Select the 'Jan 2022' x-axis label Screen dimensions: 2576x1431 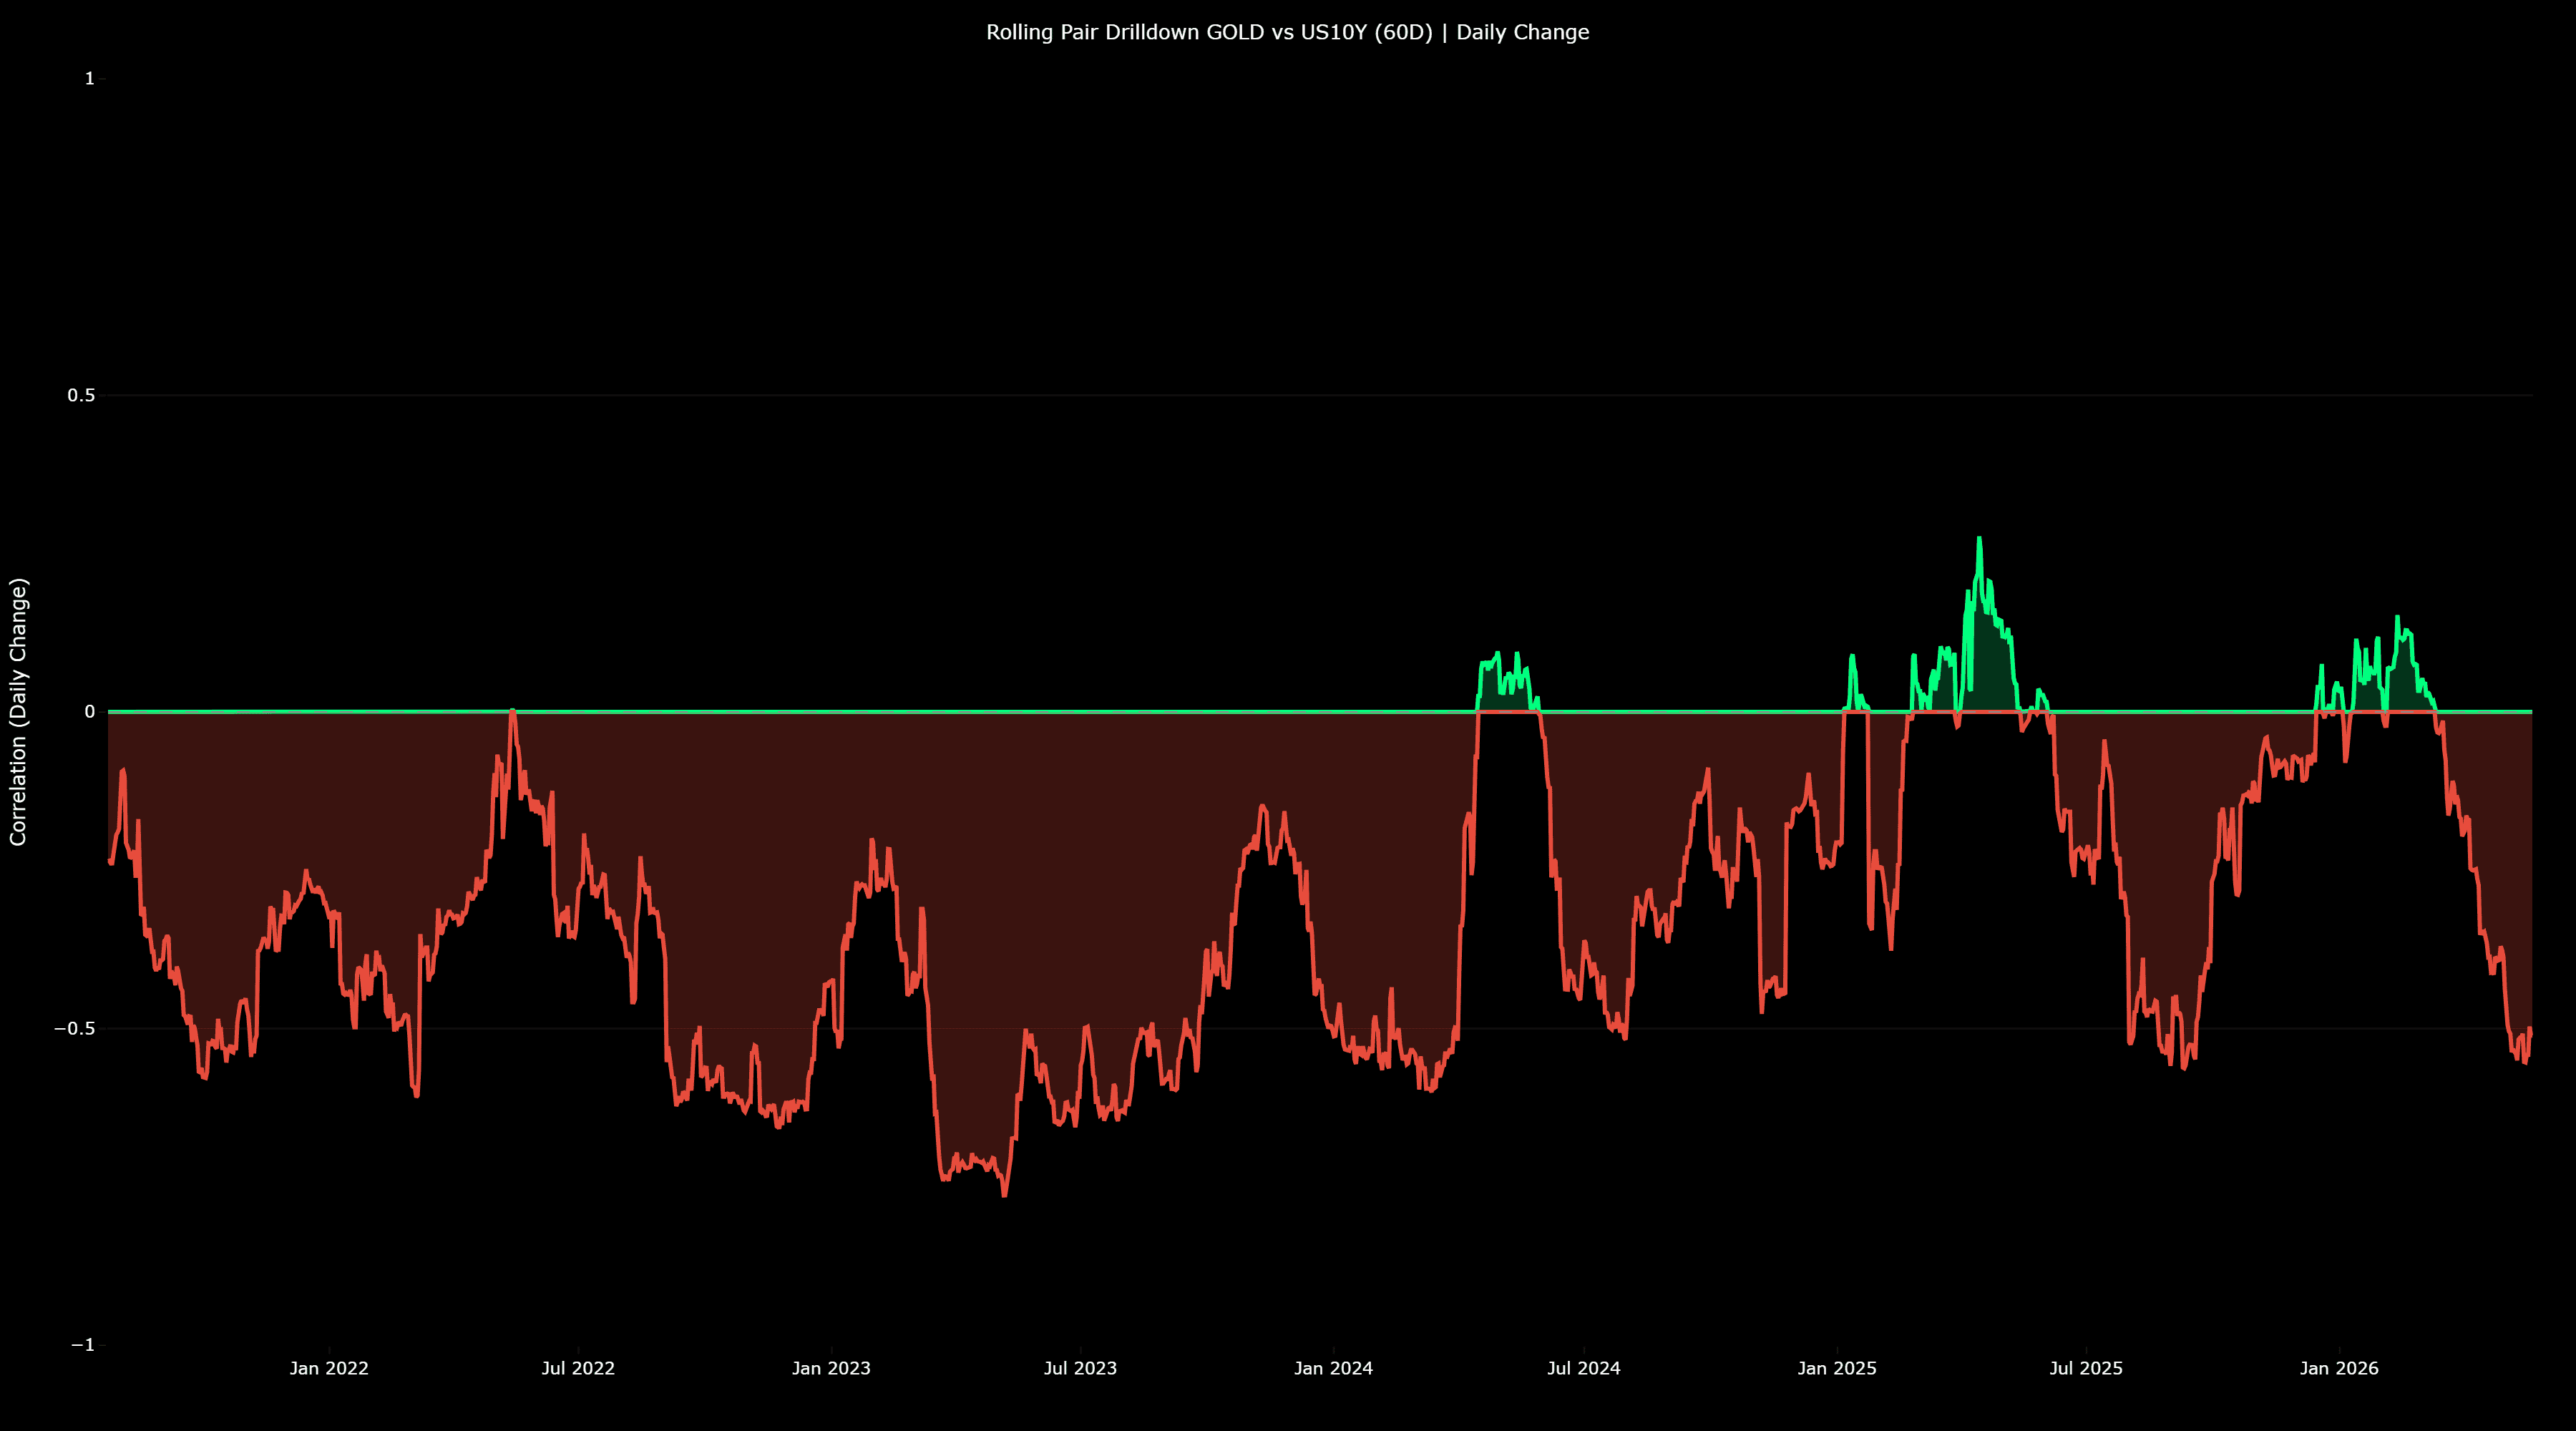[x=329, y=1368]
